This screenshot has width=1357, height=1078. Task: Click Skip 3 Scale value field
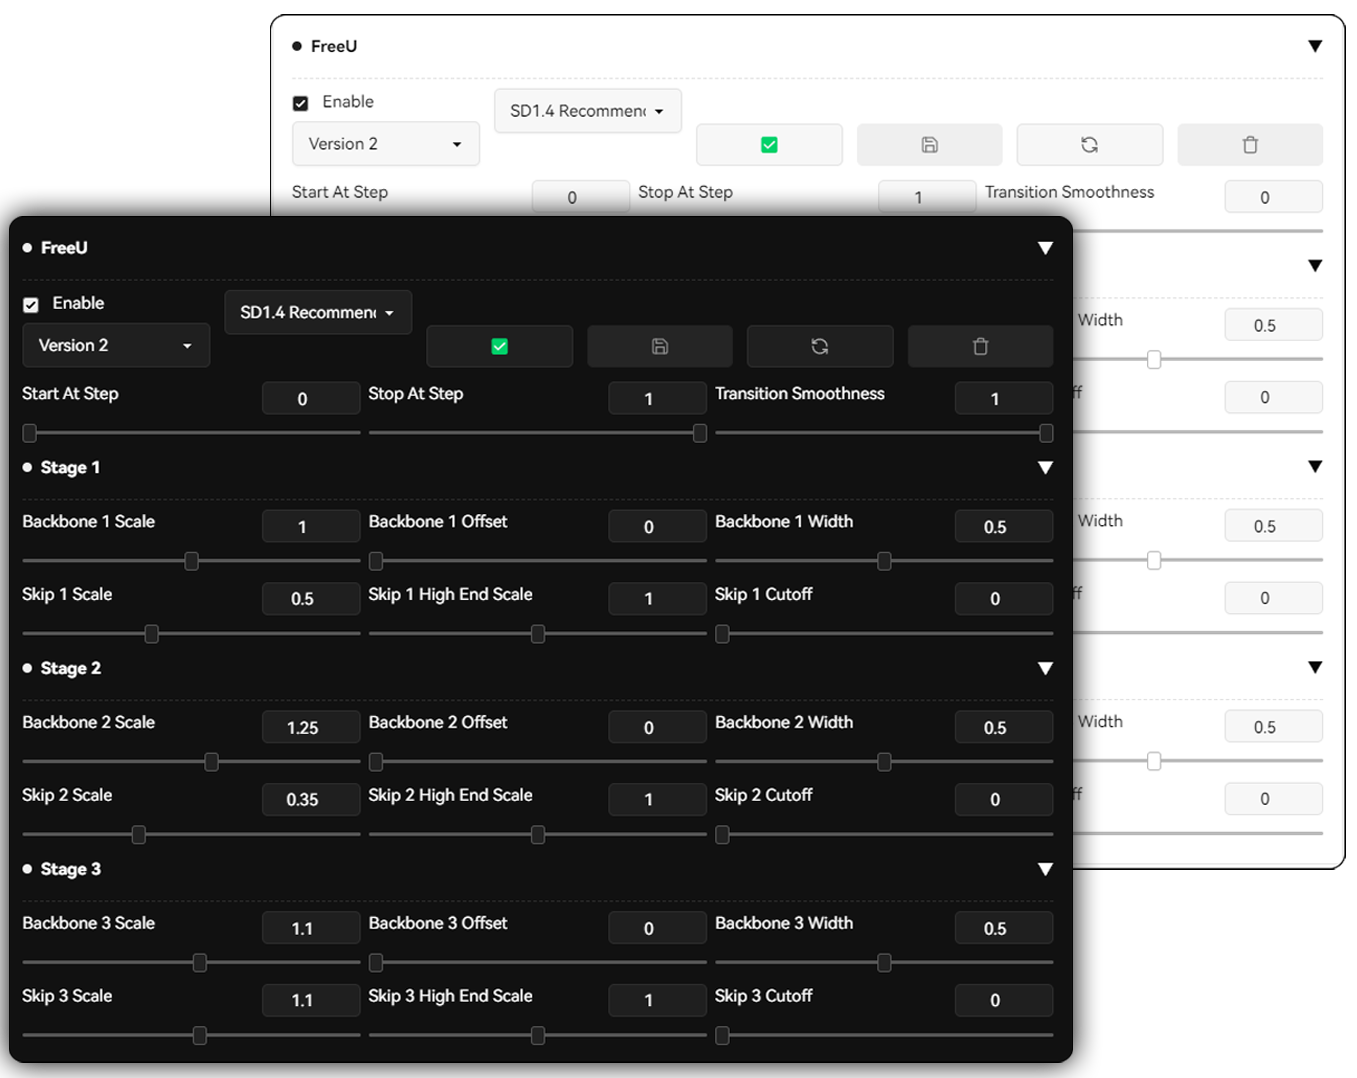point(311,1000)
